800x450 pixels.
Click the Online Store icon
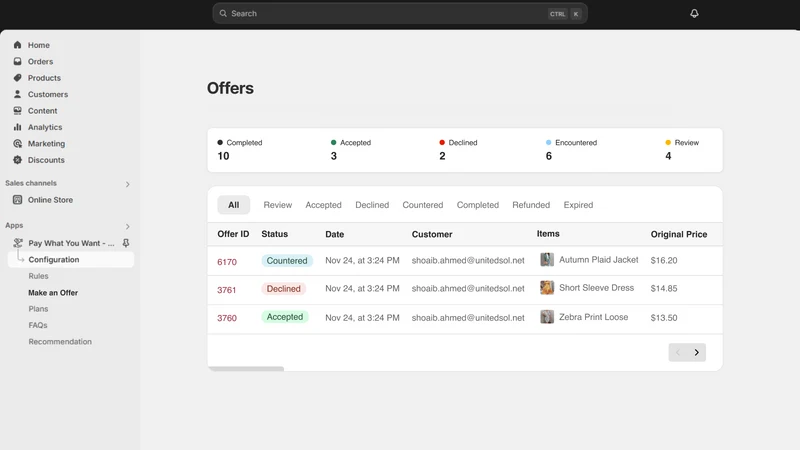click(x=17, y=199)
